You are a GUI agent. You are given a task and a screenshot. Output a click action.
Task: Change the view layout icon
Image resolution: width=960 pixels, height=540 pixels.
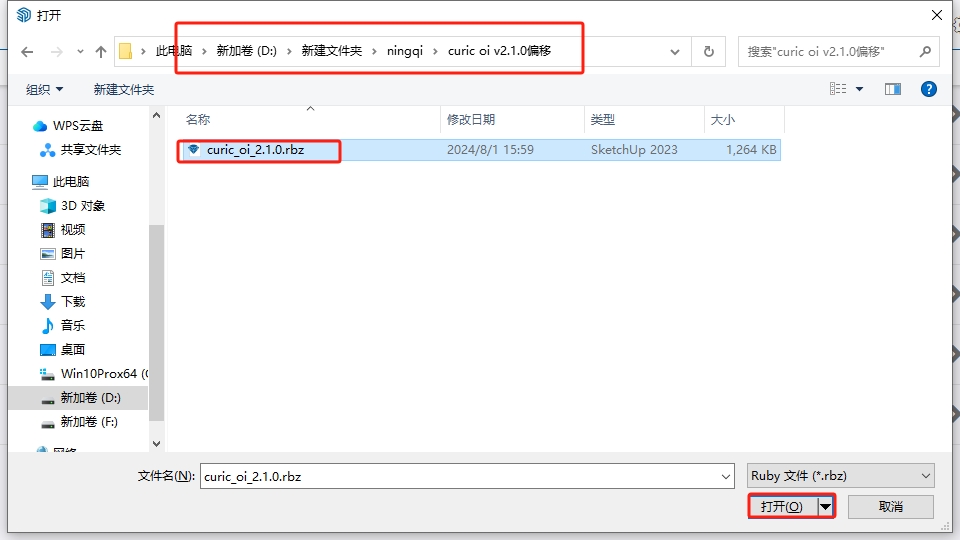(838, 89)
